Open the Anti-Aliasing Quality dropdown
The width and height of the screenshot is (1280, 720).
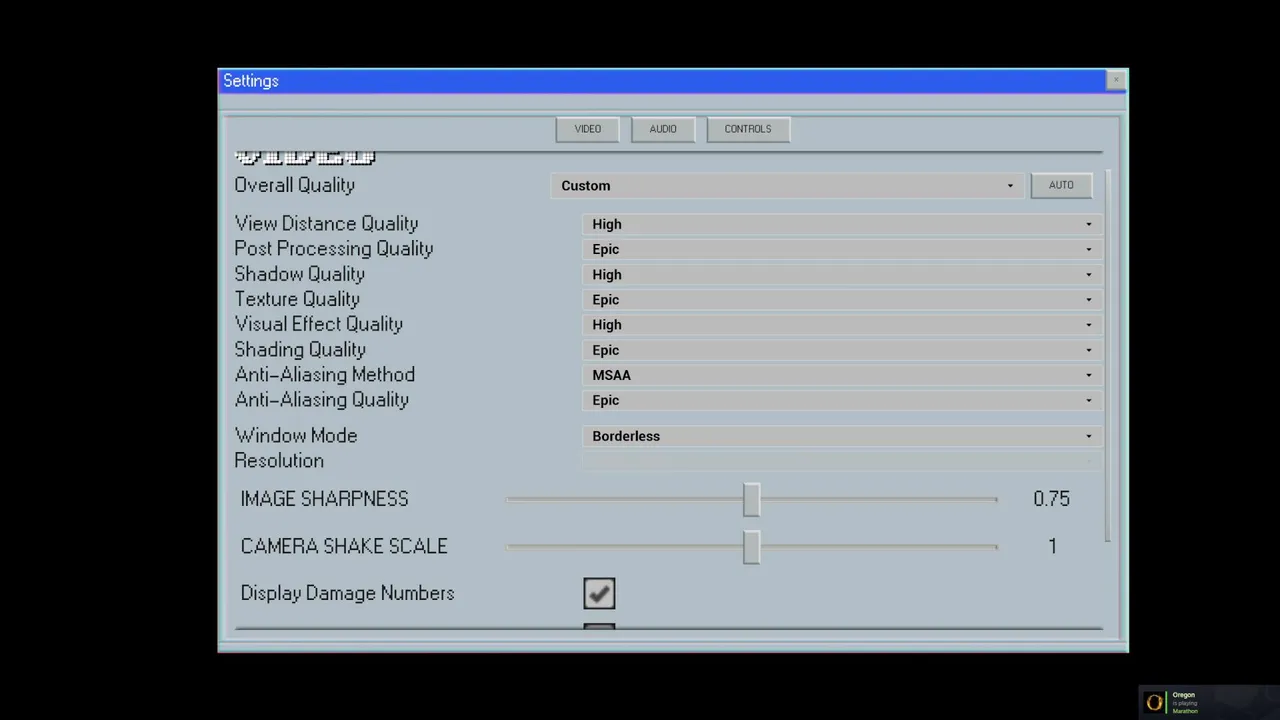click(841, 400)
